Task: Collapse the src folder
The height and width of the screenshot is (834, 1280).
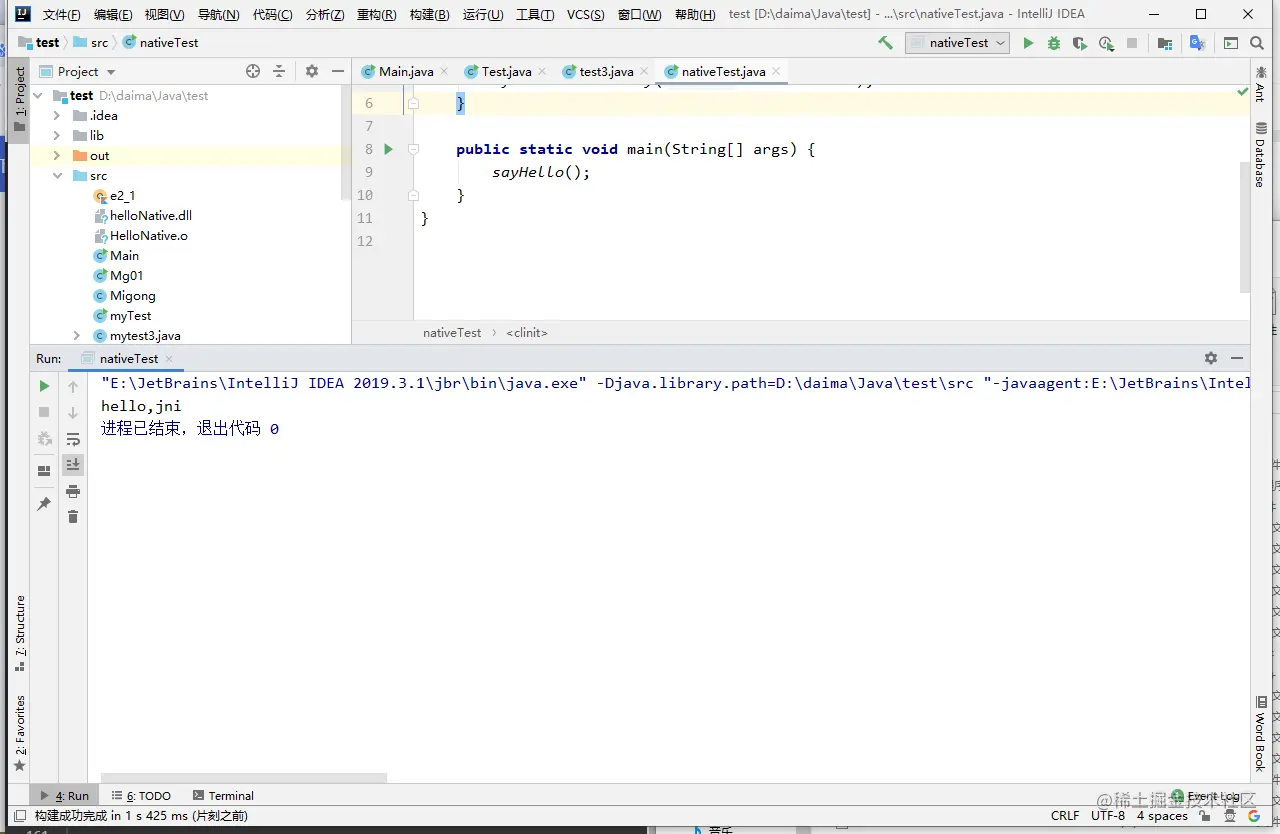Action: [x=57, y=176]
